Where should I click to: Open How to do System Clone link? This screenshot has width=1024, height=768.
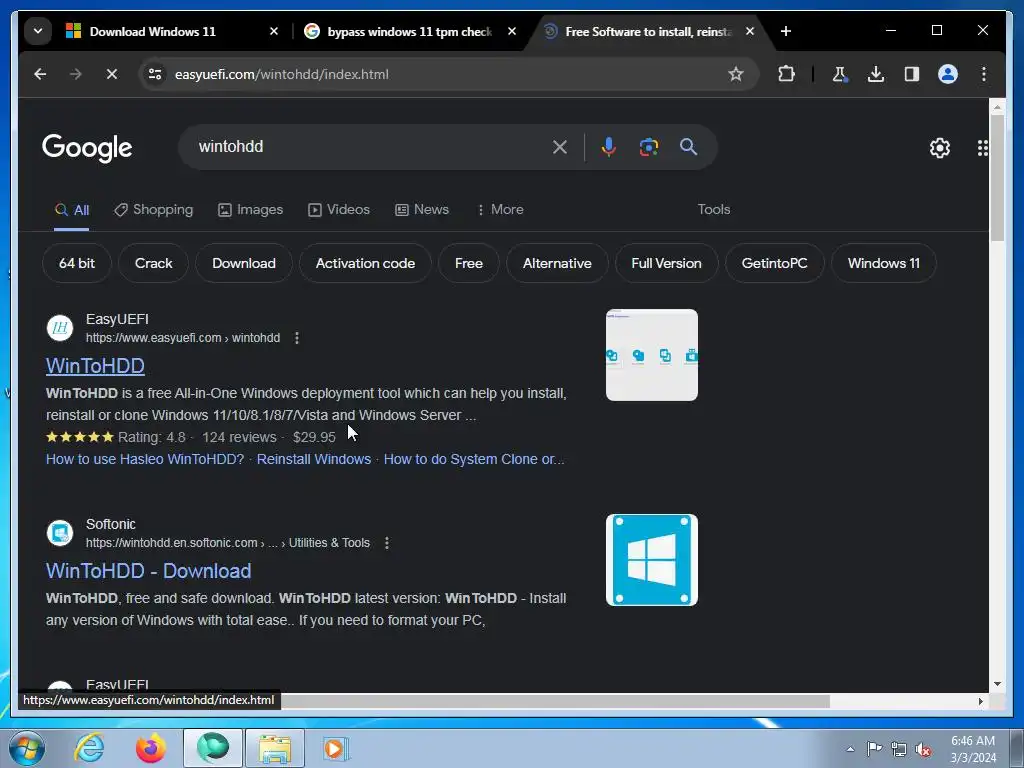(473, 459)
